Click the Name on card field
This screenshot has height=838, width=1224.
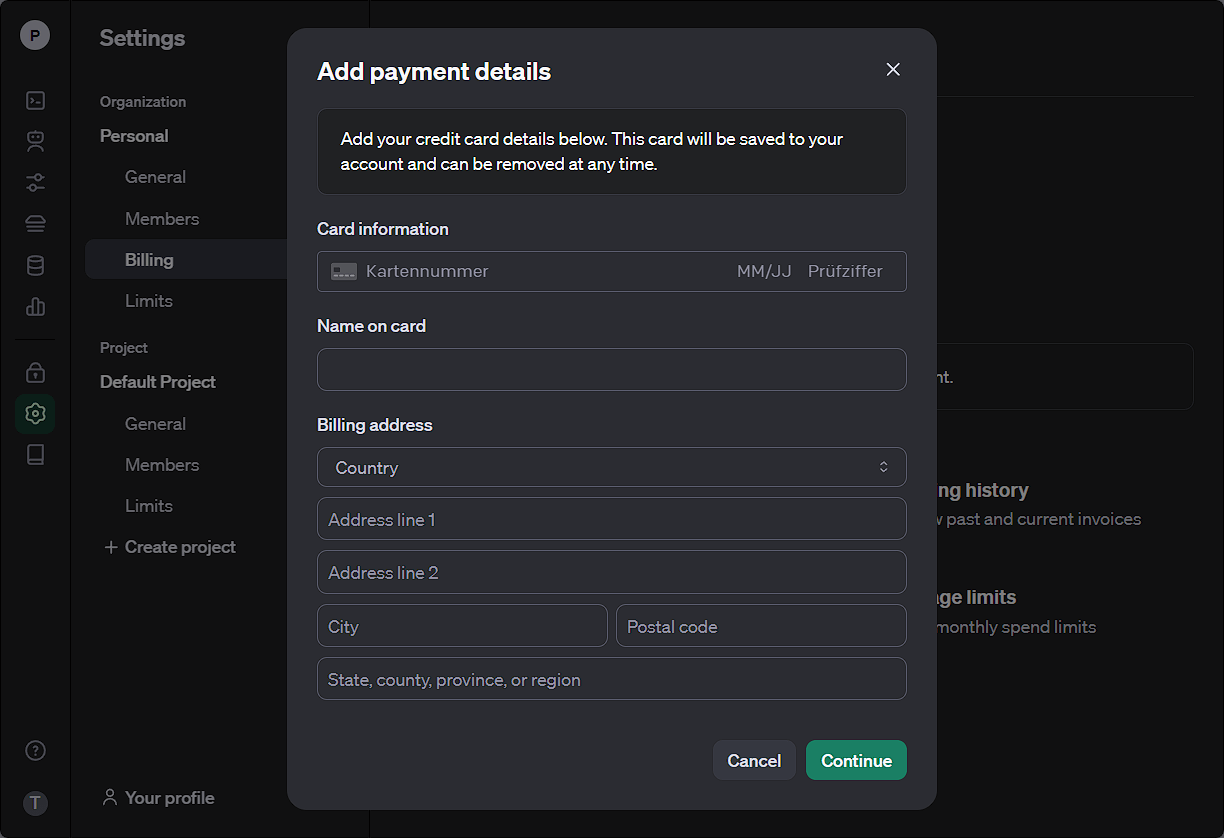pyautogui.click(x=612, y=369)
